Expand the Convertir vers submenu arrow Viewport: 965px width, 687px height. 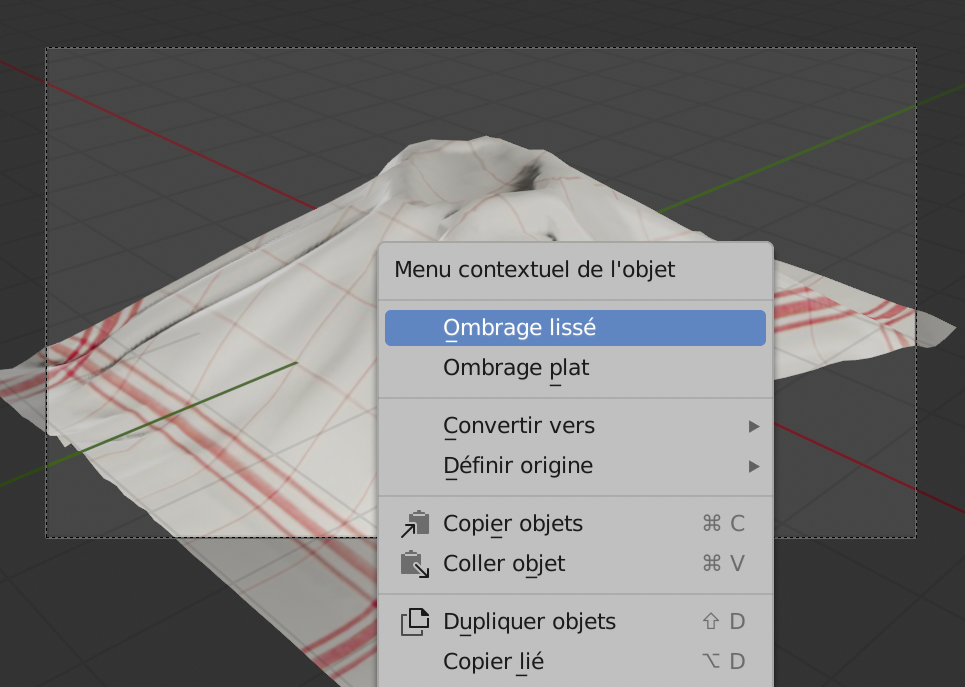pyautogui.click(x=754, y=427)
